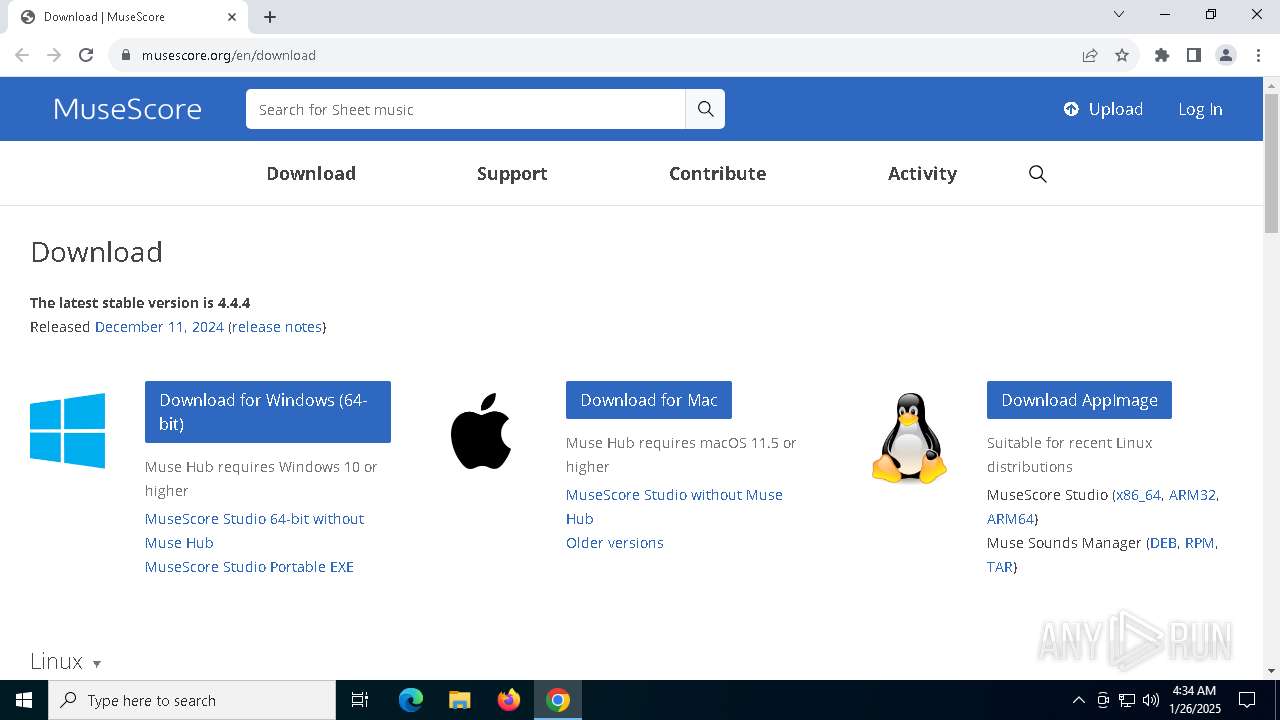The width and height of the screenshot is (1280, 720).
Task: Click Download for Mac button
Action: (x=649, y=400)
